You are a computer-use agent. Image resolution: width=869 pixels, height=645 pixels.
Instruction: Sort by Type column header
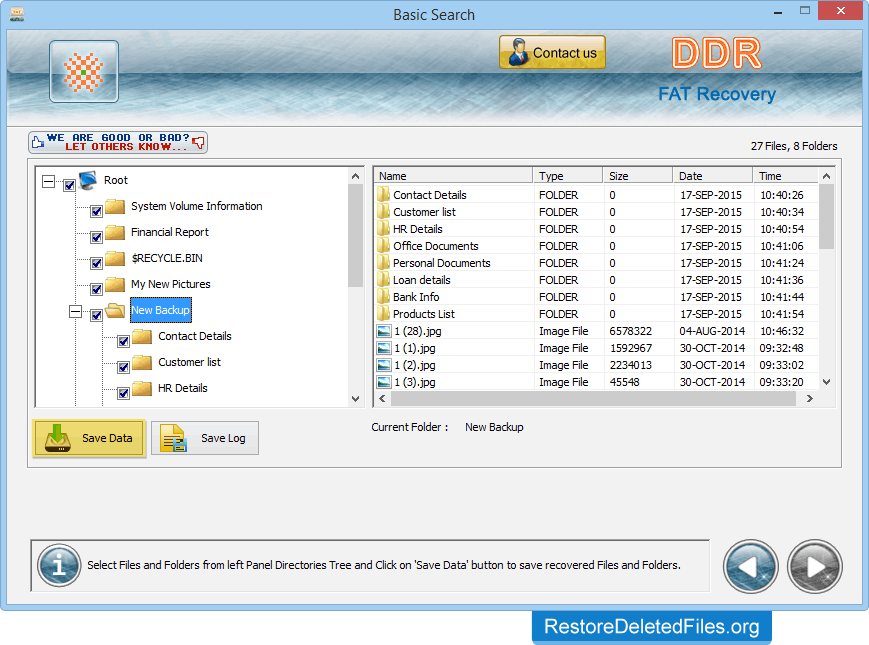pos(568,176)
